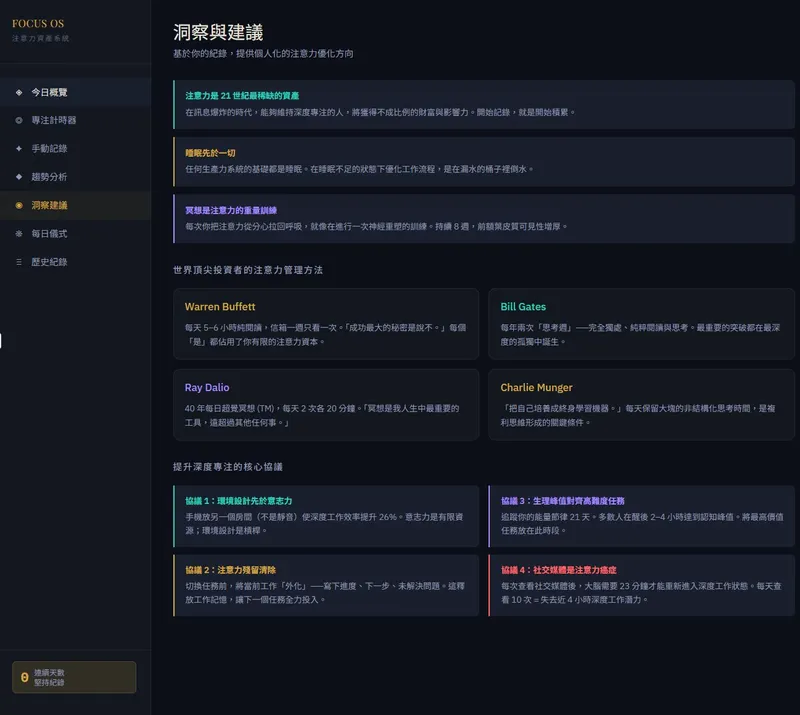This screenshot has height=715, width=800.
Task: Click the 洞察建議 orange dot icon
Action: [x=19, y=205]
